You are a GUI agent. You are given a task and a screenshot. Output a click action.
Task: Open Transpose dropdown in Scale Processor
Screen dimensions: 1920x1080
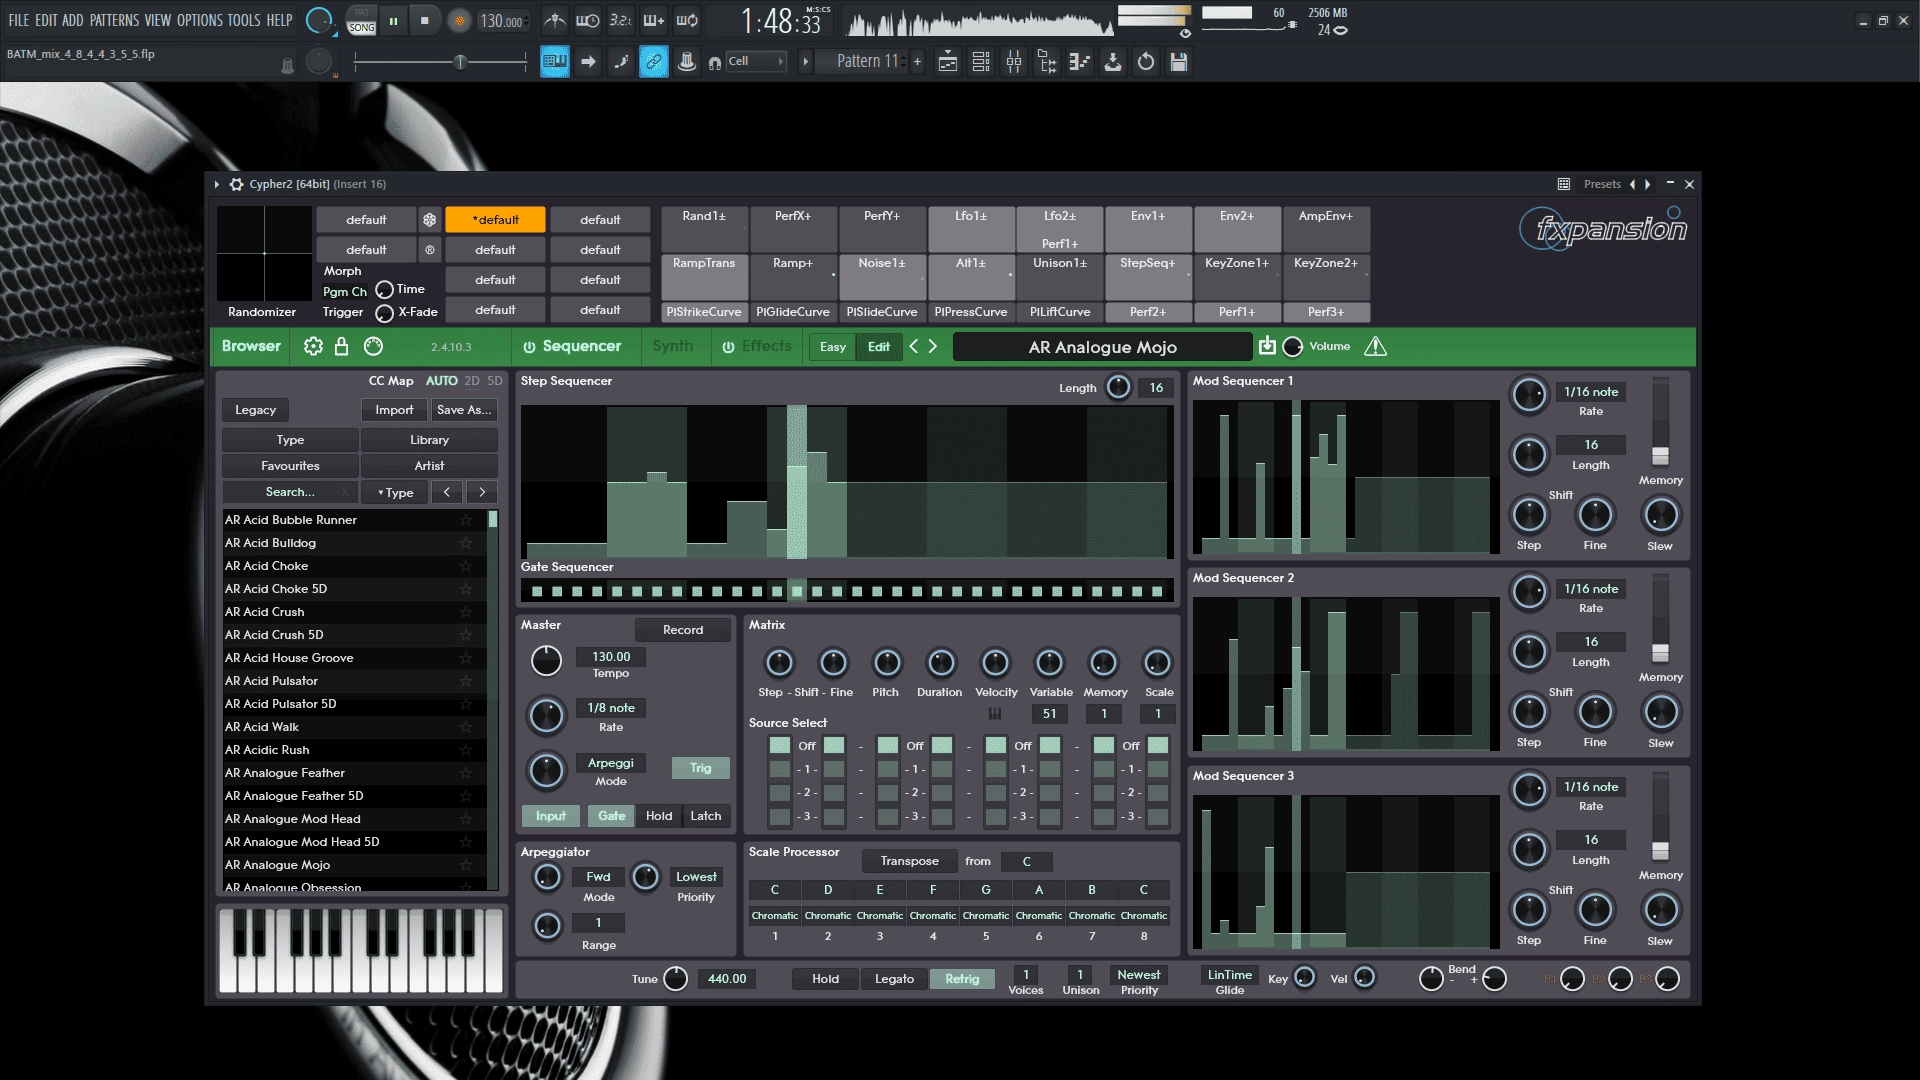coord(909,861)
